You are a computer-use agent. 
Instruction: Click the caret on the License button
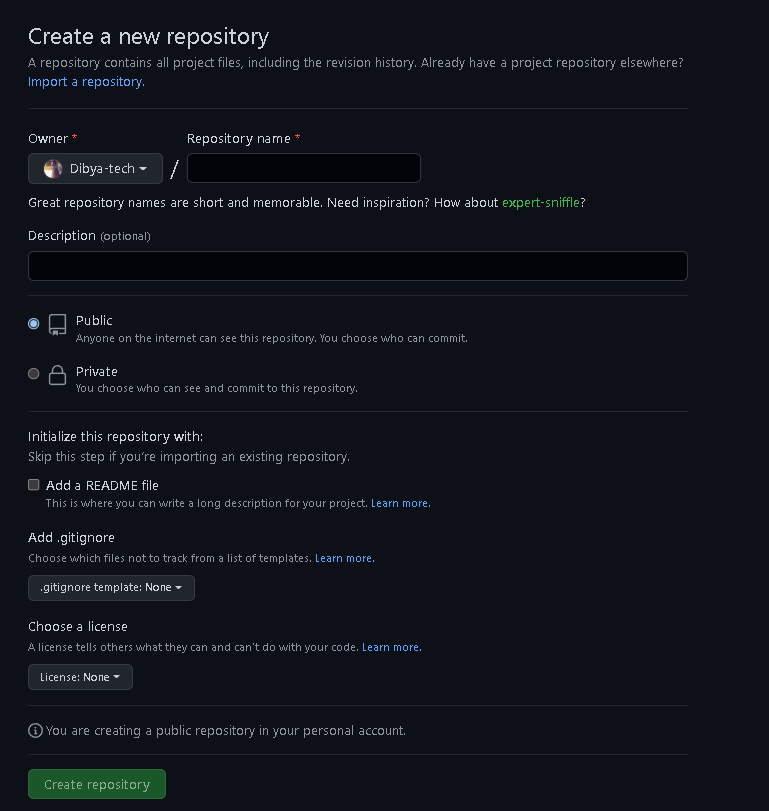pos(119,677)
